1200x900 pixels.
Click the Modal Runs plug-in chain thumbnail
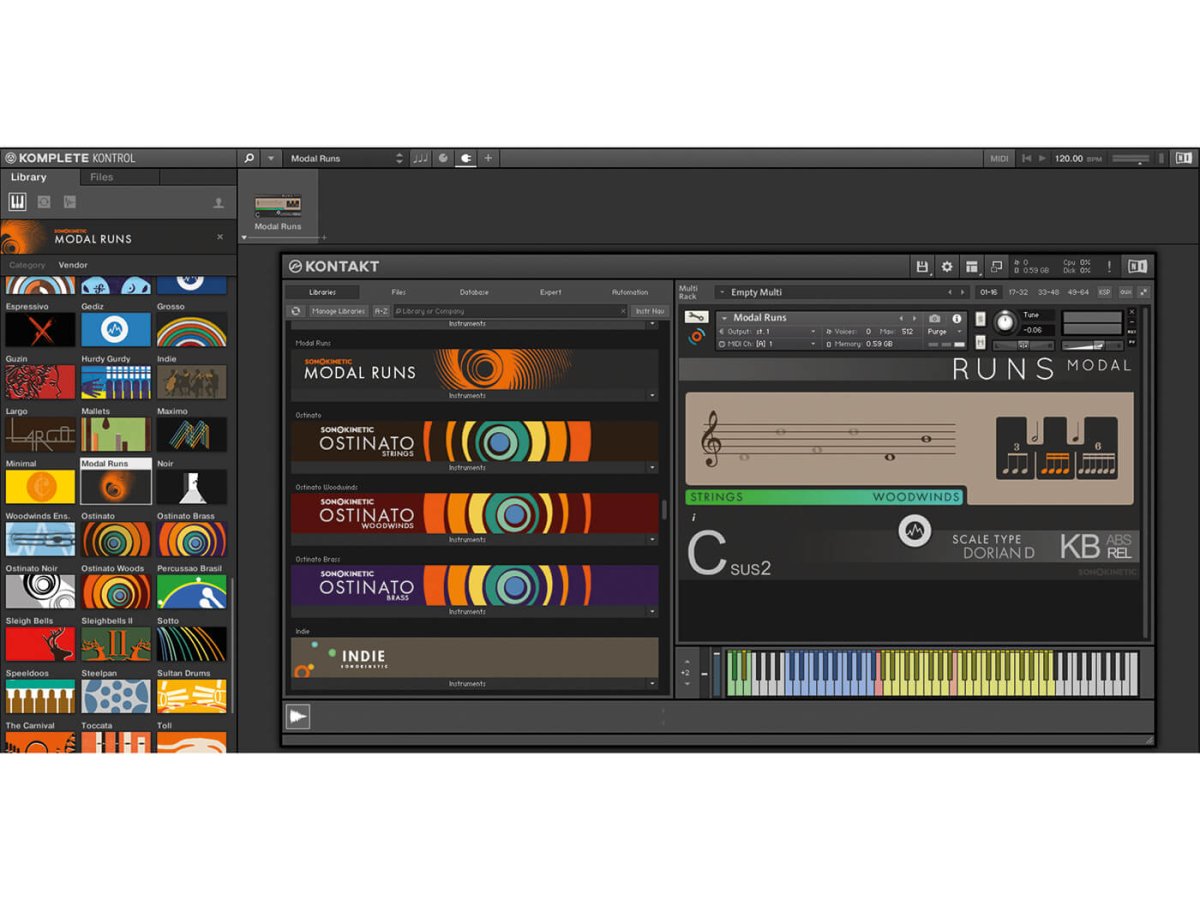pos(278,206)
